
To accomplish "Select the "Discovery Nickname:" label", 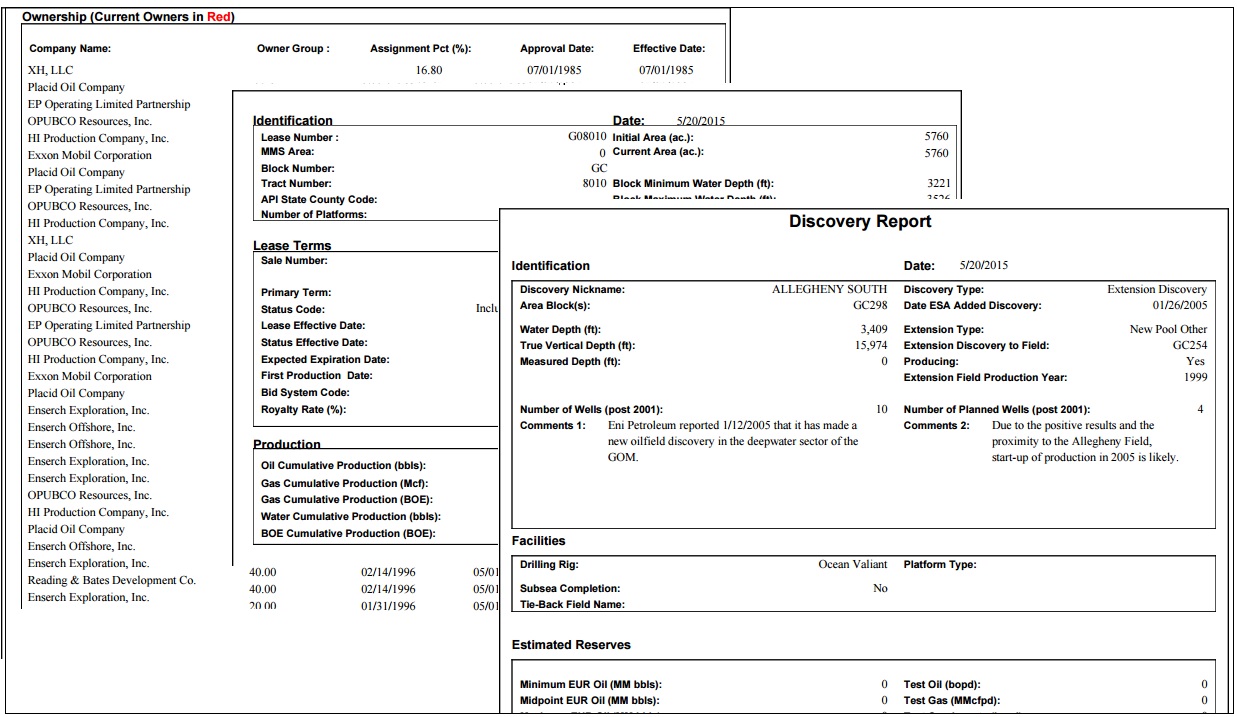I will (x=572, y=290).
